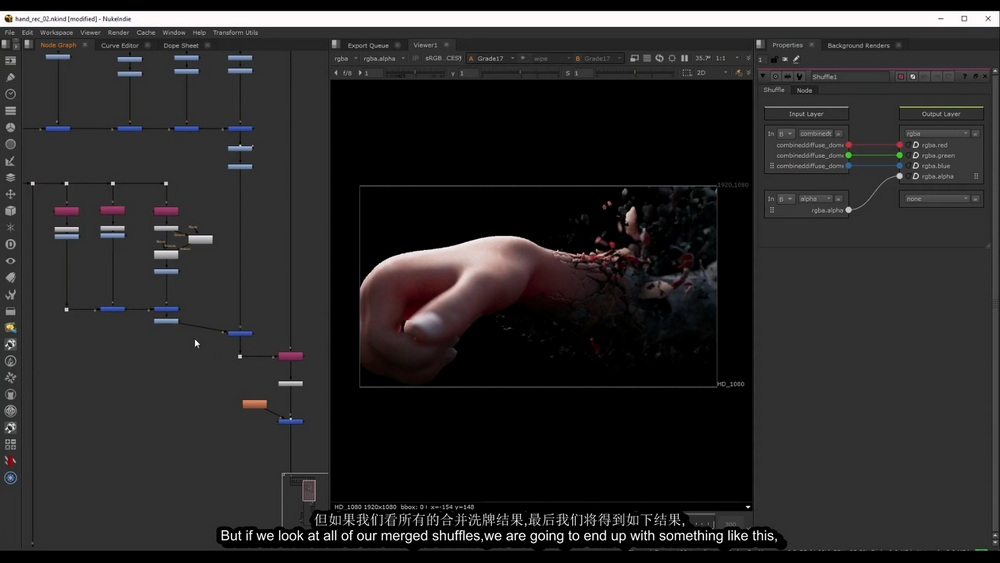Toggle the viewer ROI region icon
This screenshot has width=1000, height=563.
click(687, 73)
